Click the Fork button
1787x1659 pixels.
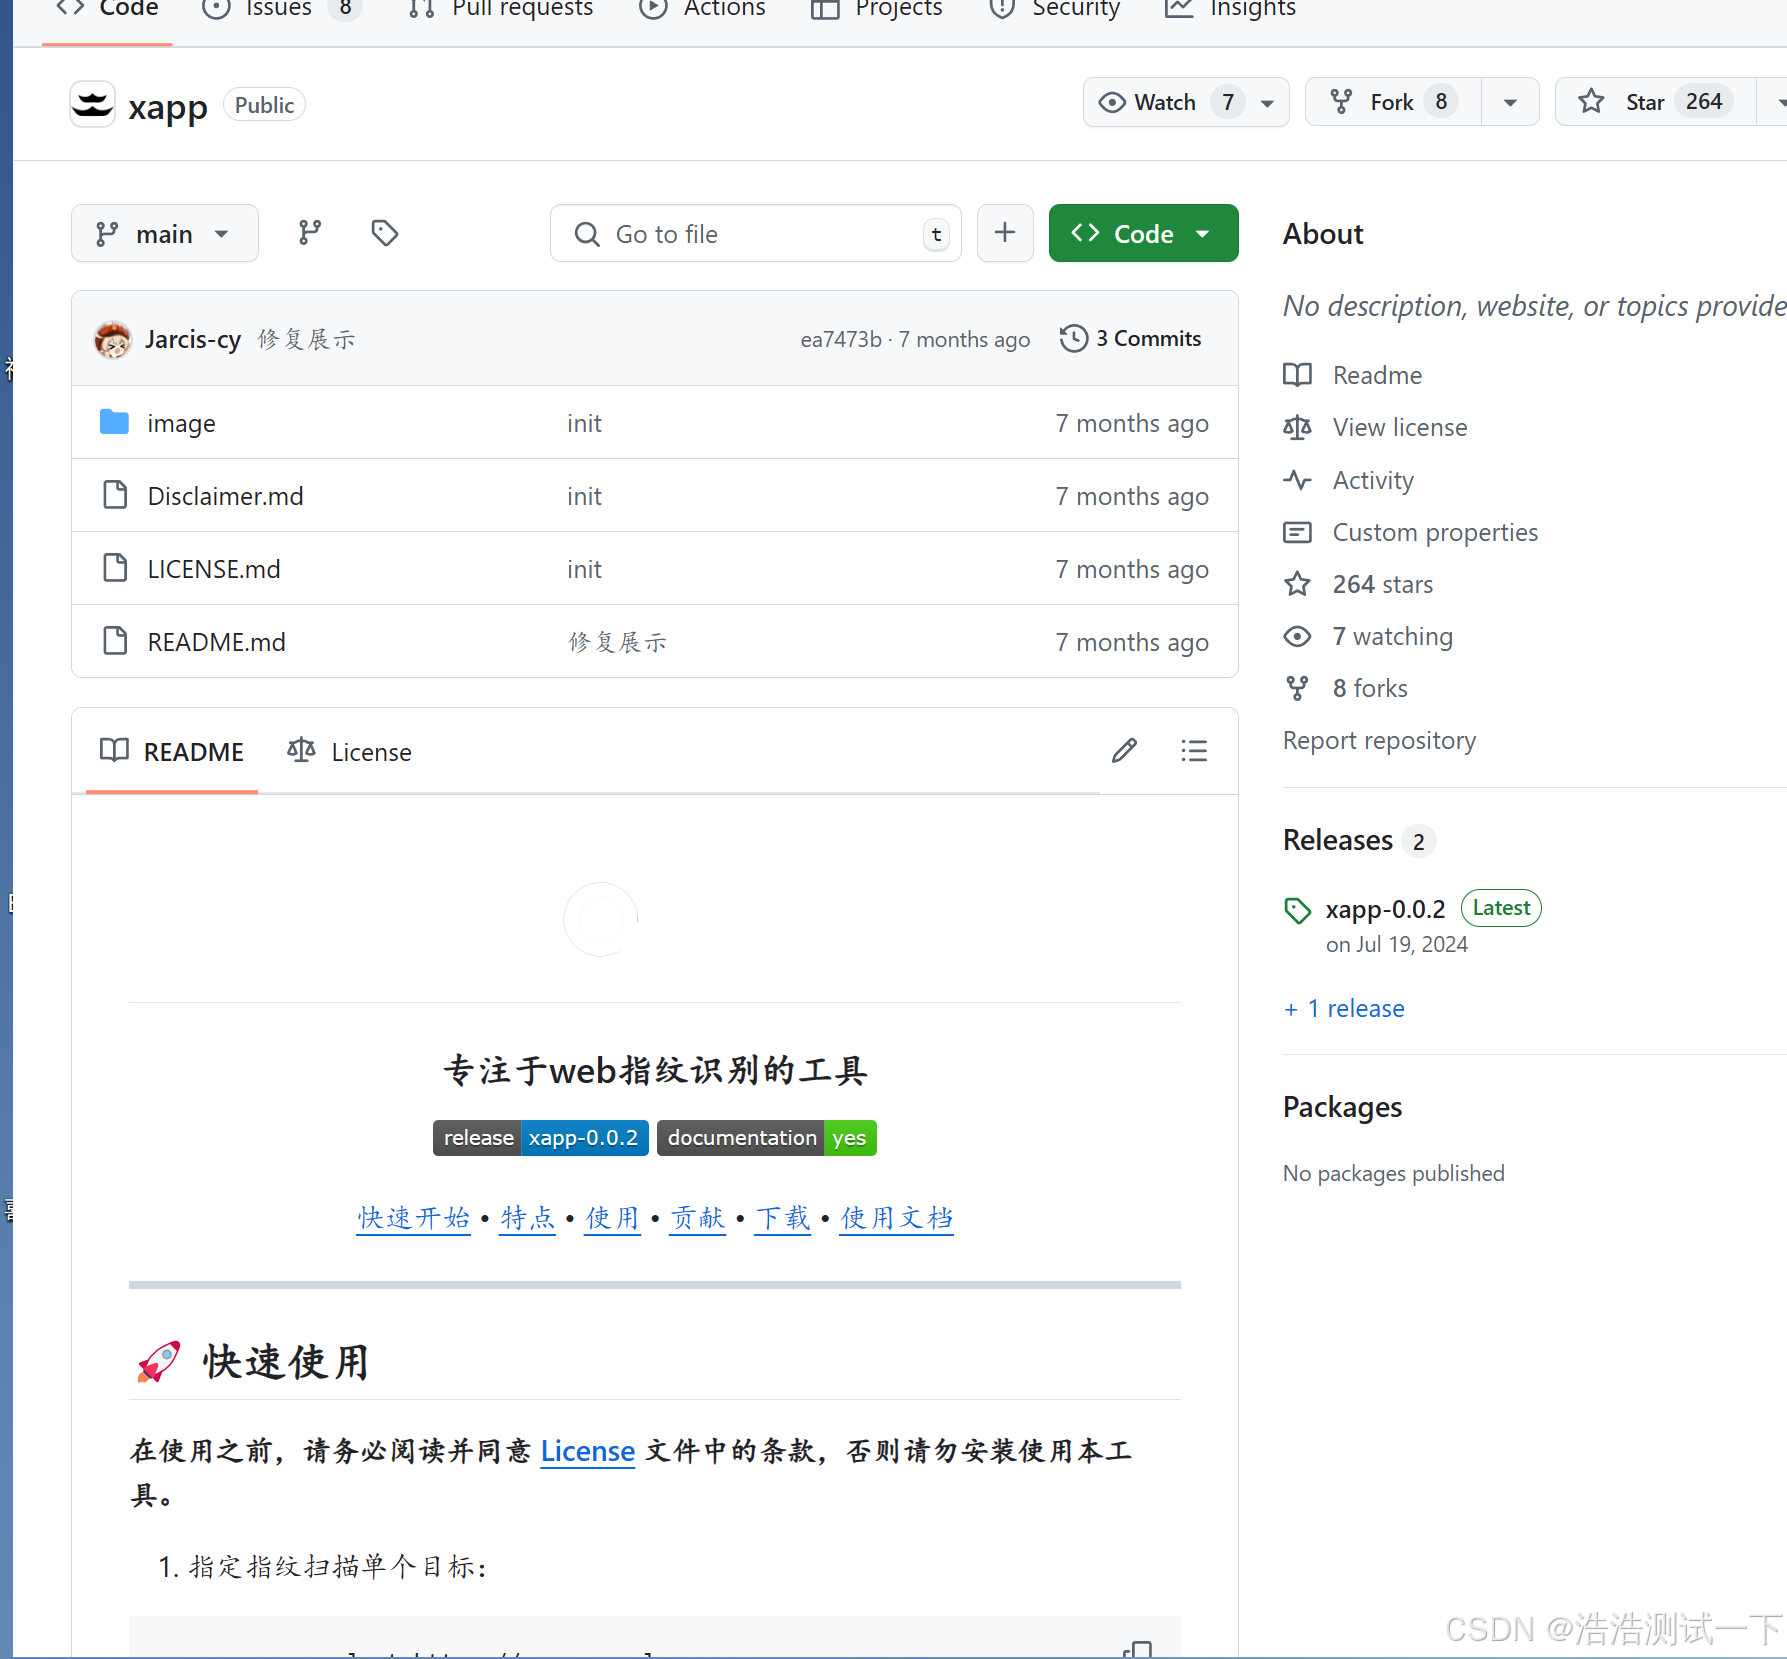(1393, 102)
